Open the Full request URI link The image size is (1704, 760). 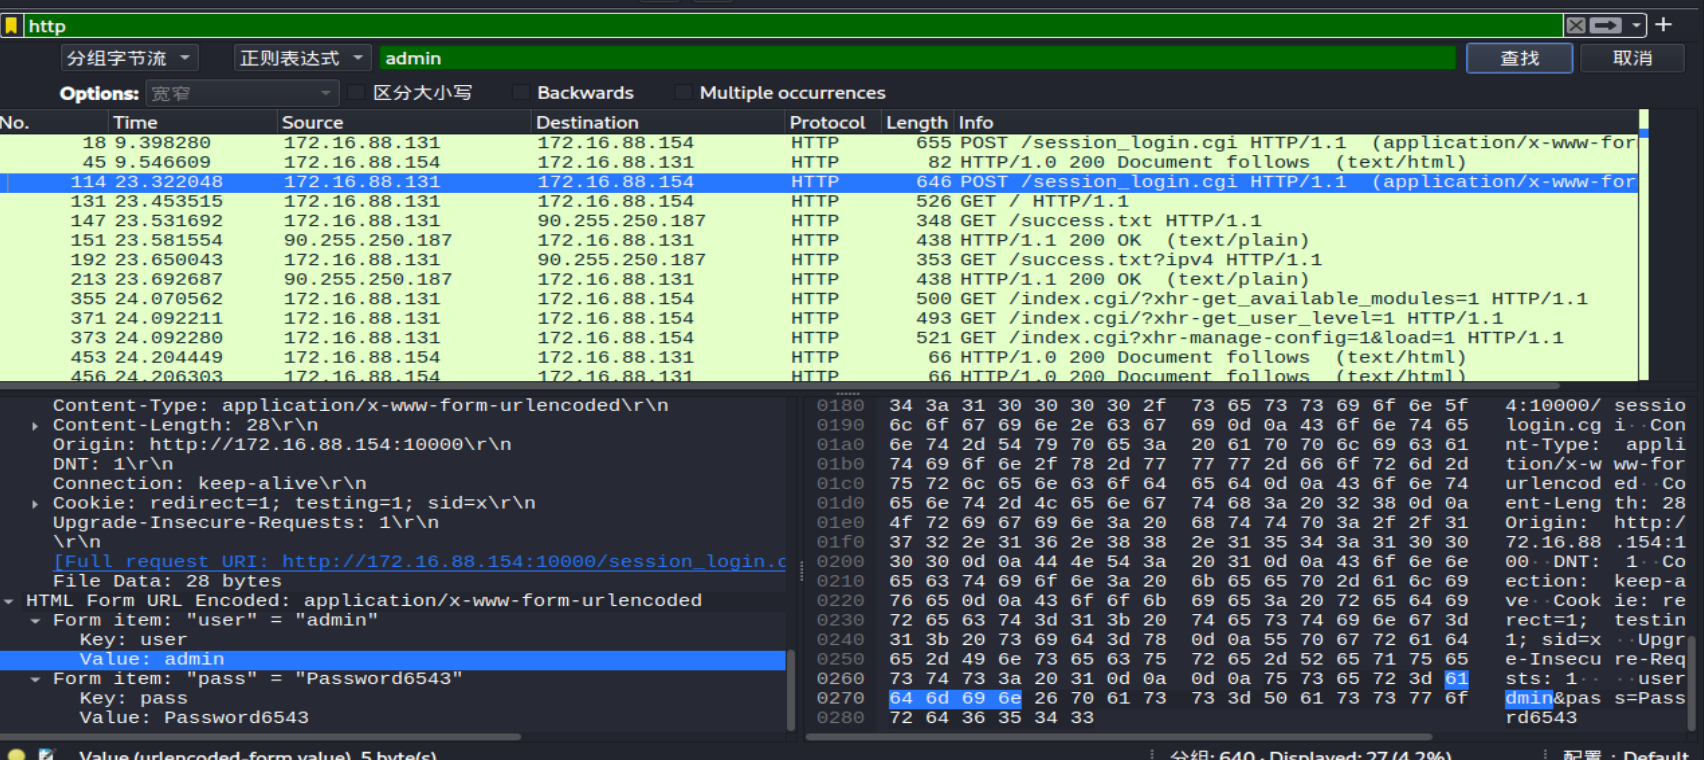(420, 562)
